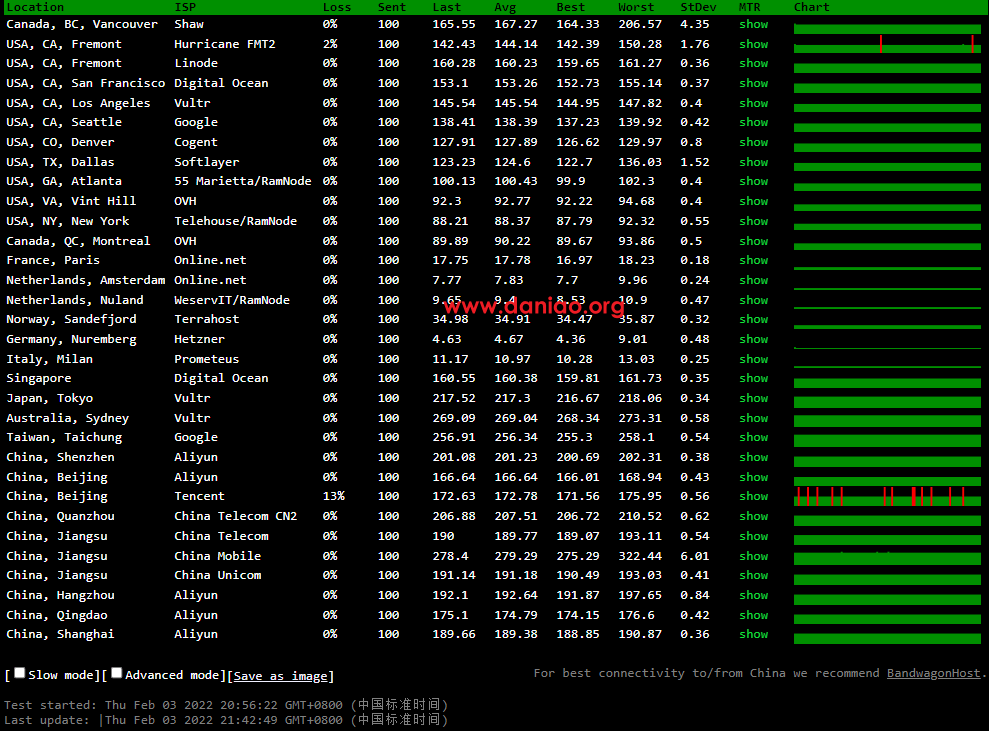
Task: Show MTR for Sandefjord Terrahost row
Action: pyautogui.click(x=754, y=319)
